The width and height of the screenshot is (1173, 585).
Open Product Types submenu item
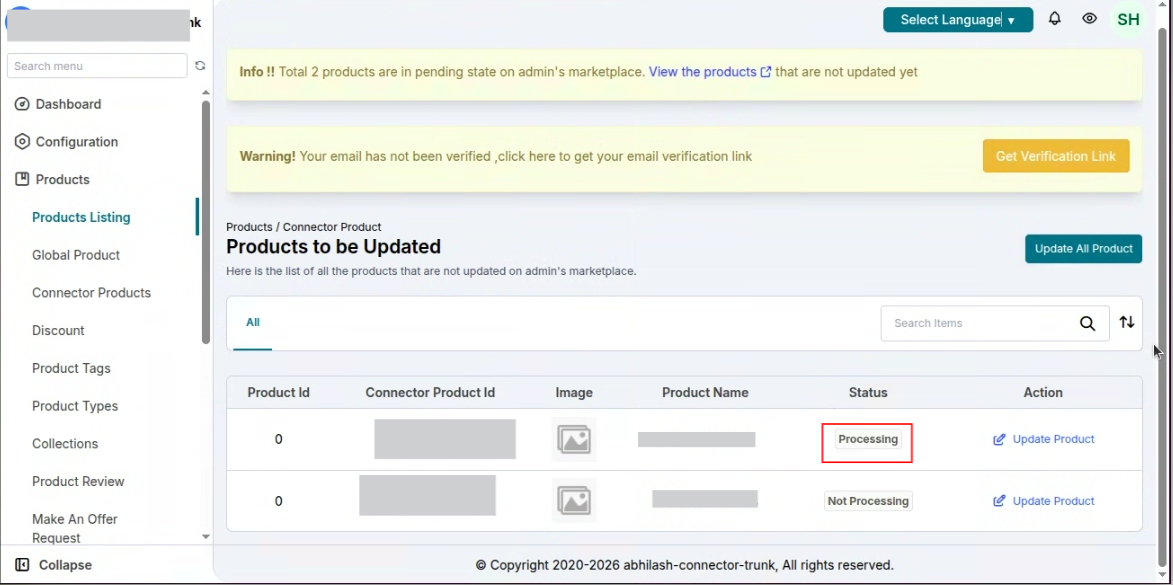click(75, 406)
